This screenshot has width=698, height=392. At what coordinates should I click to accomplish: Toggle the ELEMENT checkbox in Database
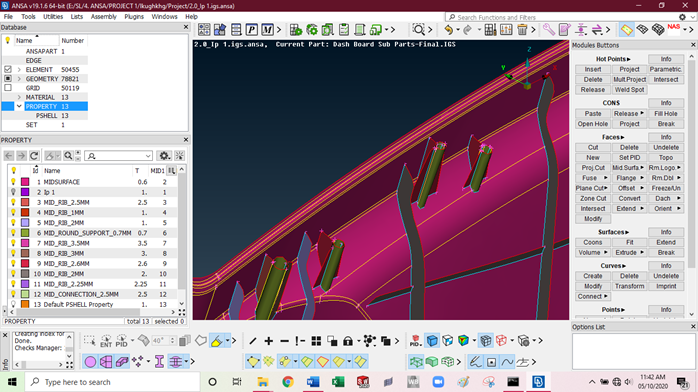pyautogui.click(x=8, y=69)
